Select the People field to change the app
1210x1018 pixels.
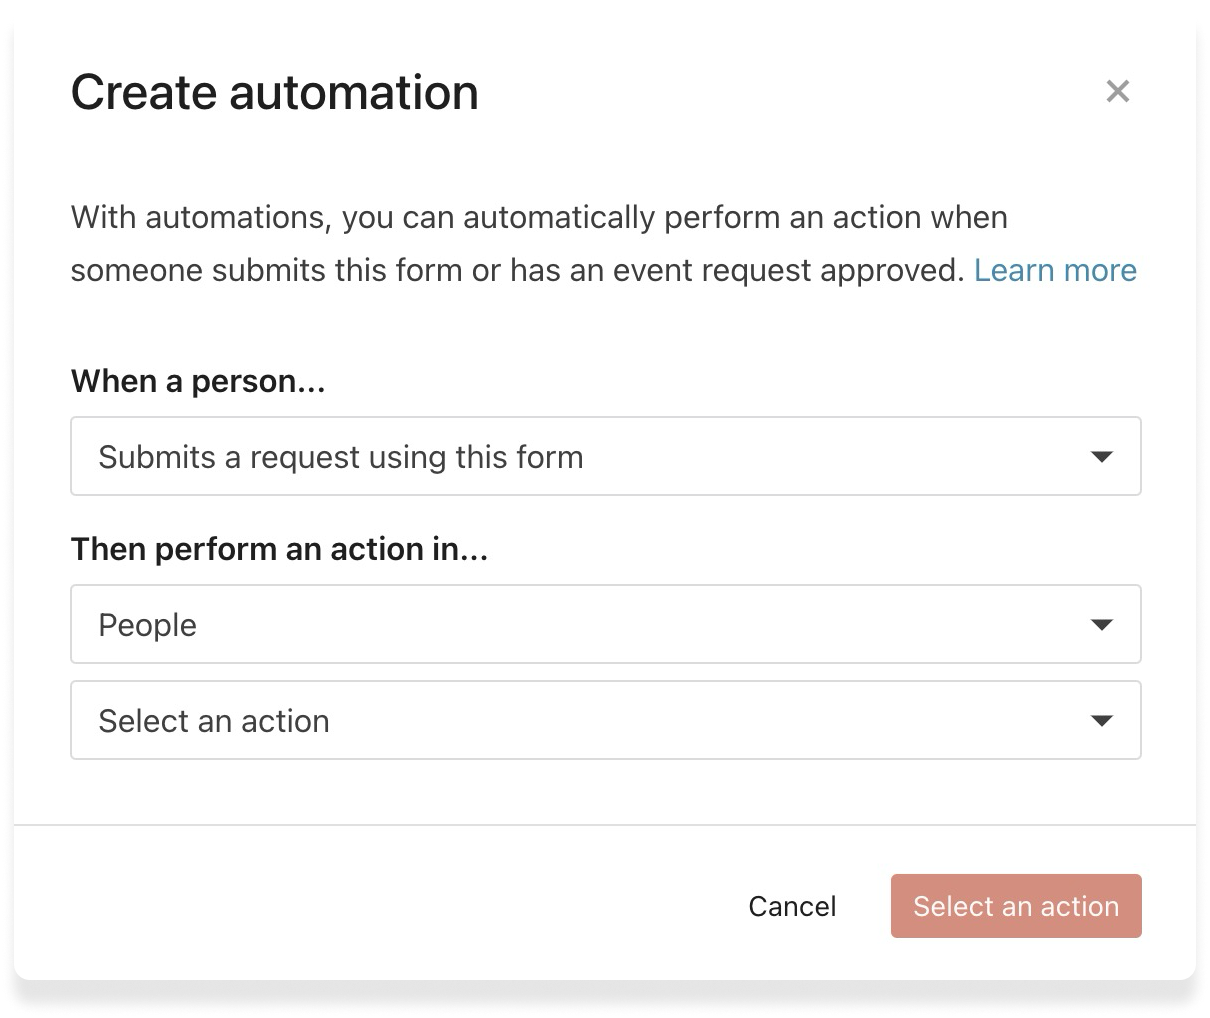tap(605, 624)
